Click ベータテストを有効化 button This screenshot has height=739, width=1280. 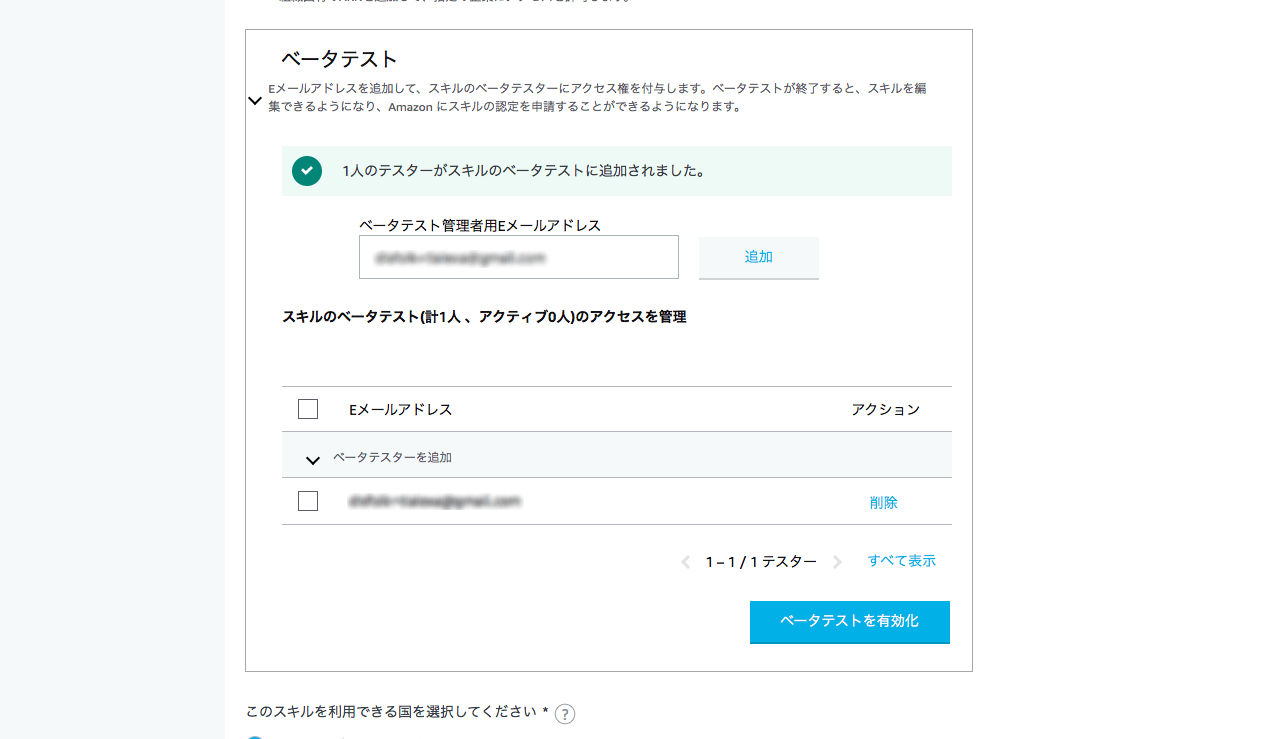tap(850, 621)
